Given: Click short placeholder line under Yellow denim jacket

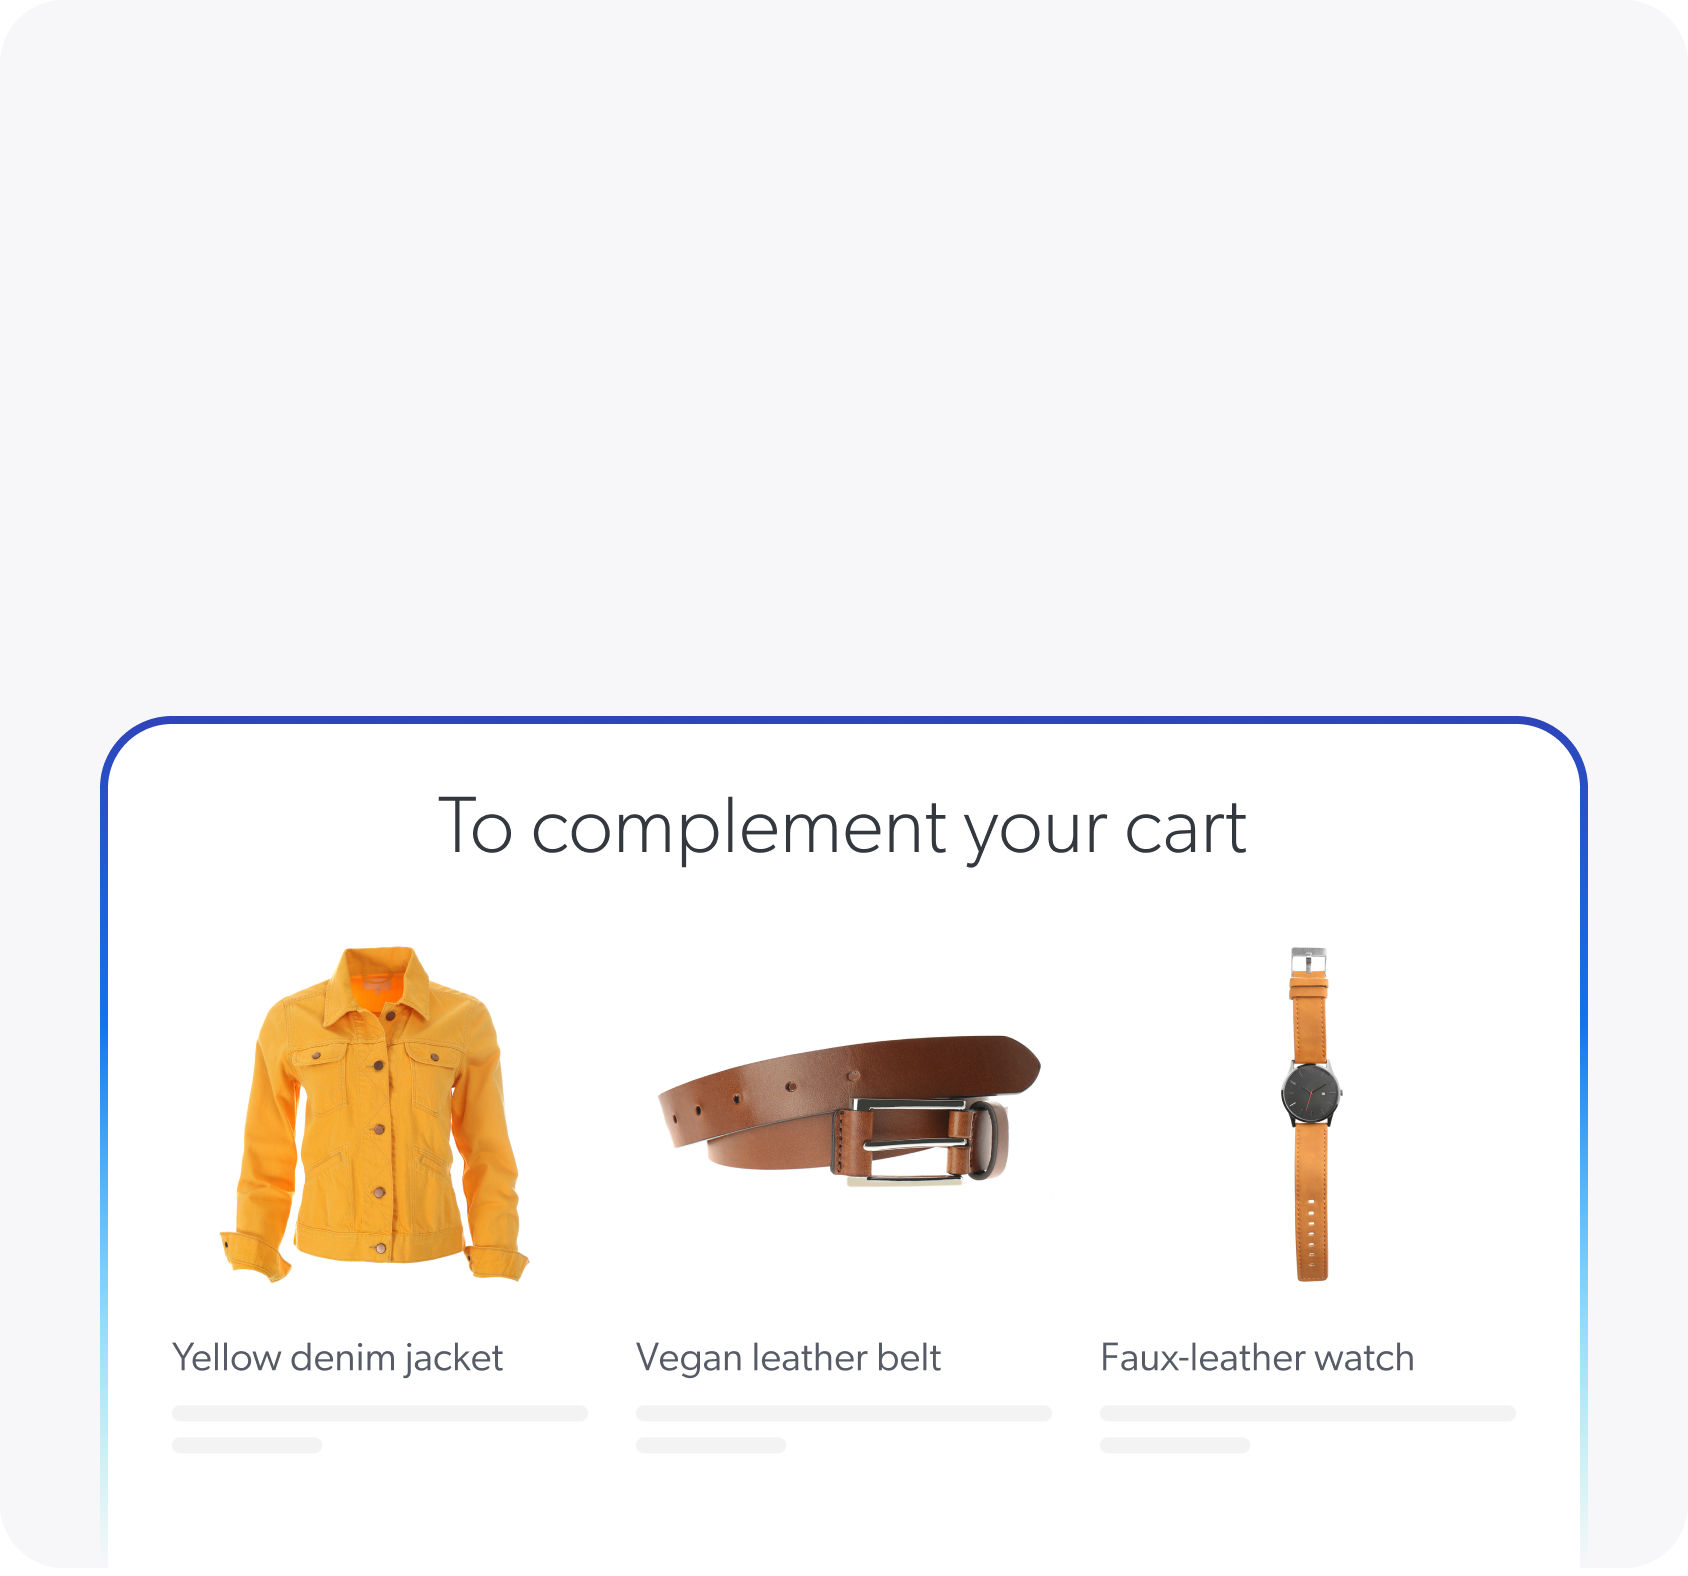Looking at the screenshot, I should click(x=247, y=1445).
